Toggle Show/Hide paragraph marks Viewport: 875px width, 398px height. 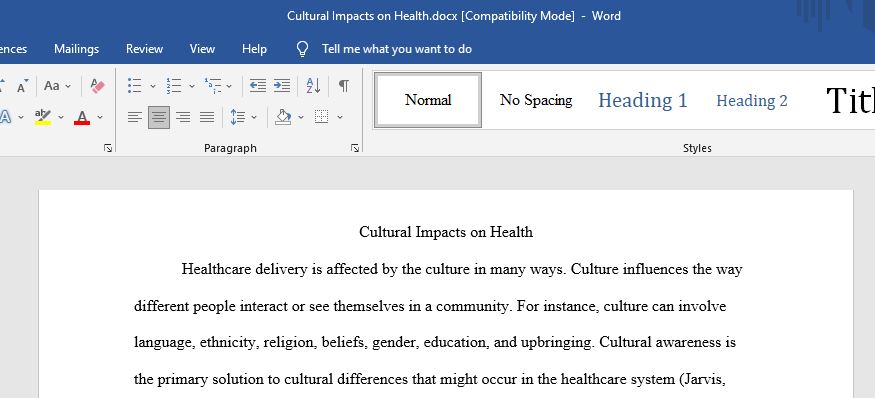click(x=344, y=85)
